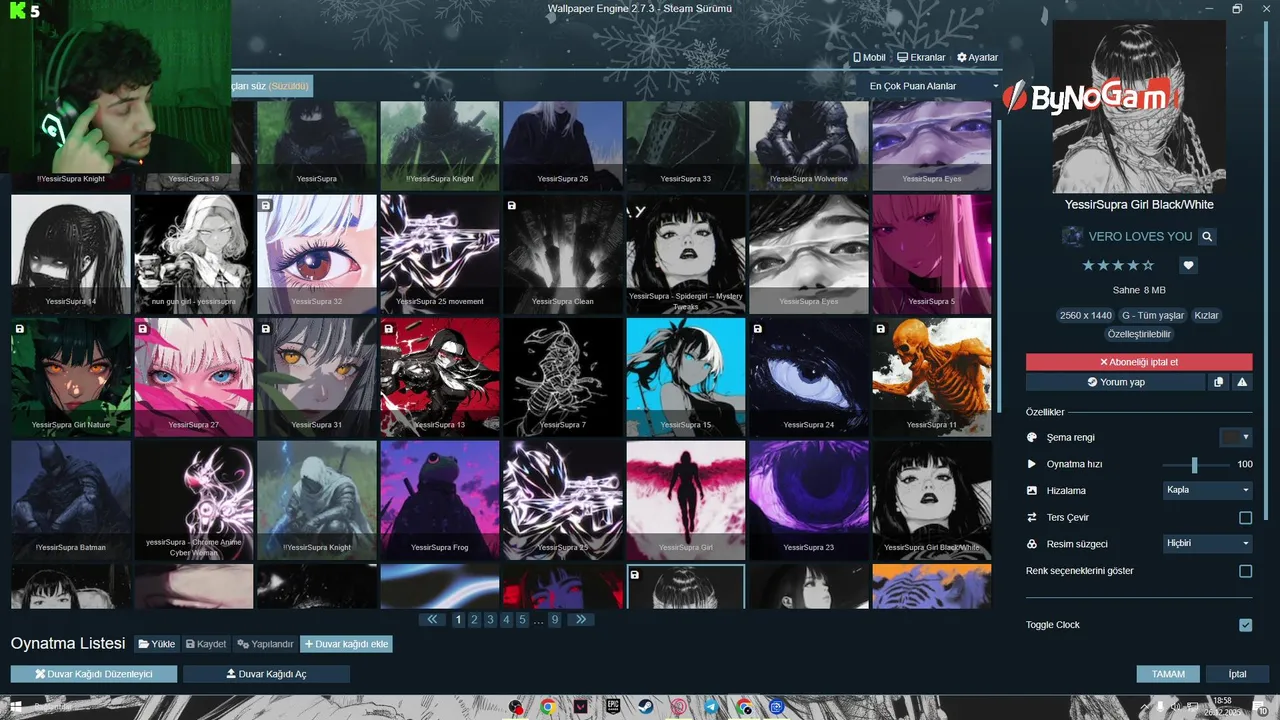Open Chrome from the taskbar
Screen dimensions: 1280x720
548,707
